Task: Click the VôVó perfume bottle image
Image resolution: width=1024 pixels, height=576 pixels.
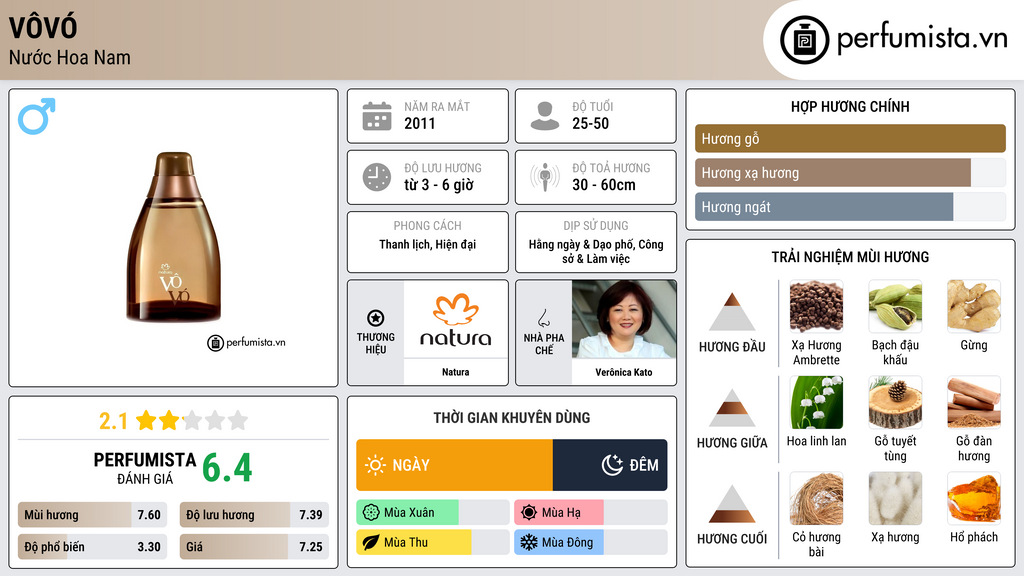Action: [x=174, y=237]
